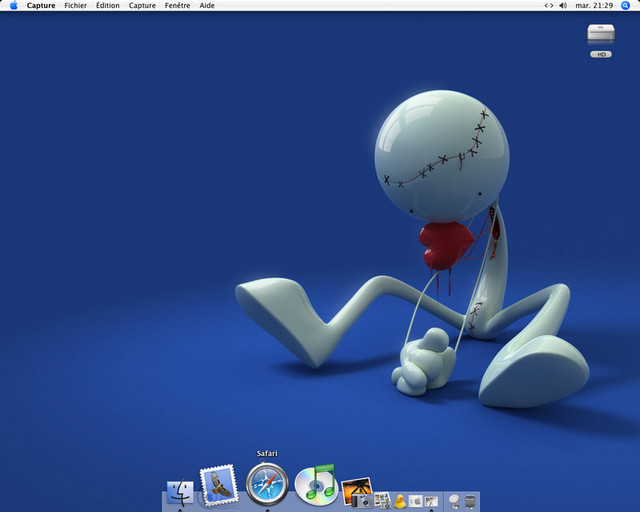The image size is (640, 512).
Task: Open the spring-shaped URL icon in Dock
Action: 454,501
